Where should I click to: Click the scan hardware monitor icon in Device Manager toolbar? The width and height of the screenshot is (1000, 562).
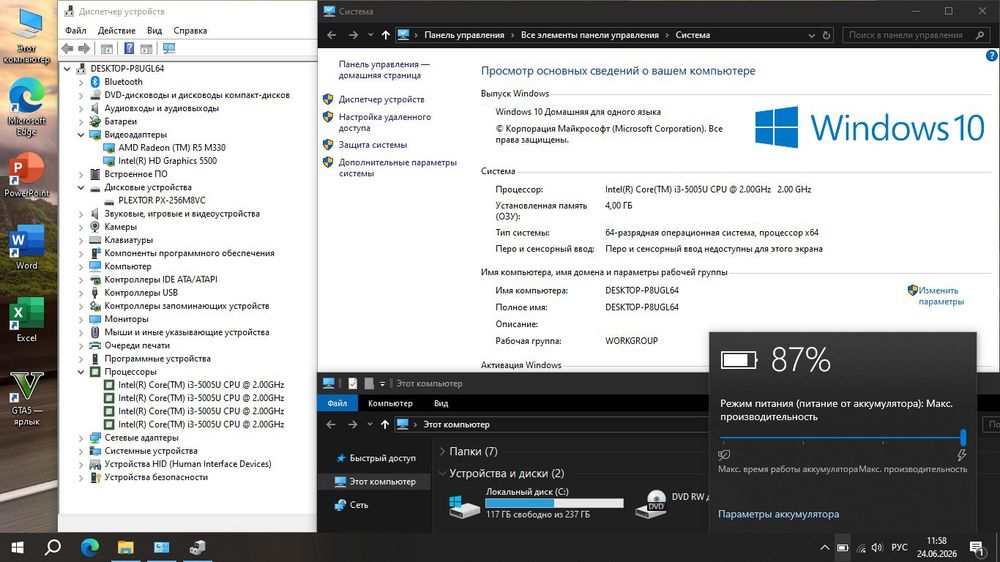(169, 48)
